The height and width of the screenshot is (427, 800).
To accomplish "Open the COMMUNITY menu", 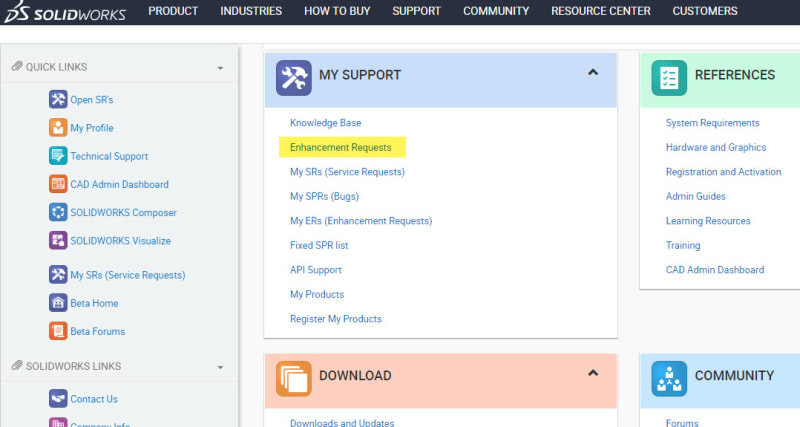I will click(x=496, y=11).
